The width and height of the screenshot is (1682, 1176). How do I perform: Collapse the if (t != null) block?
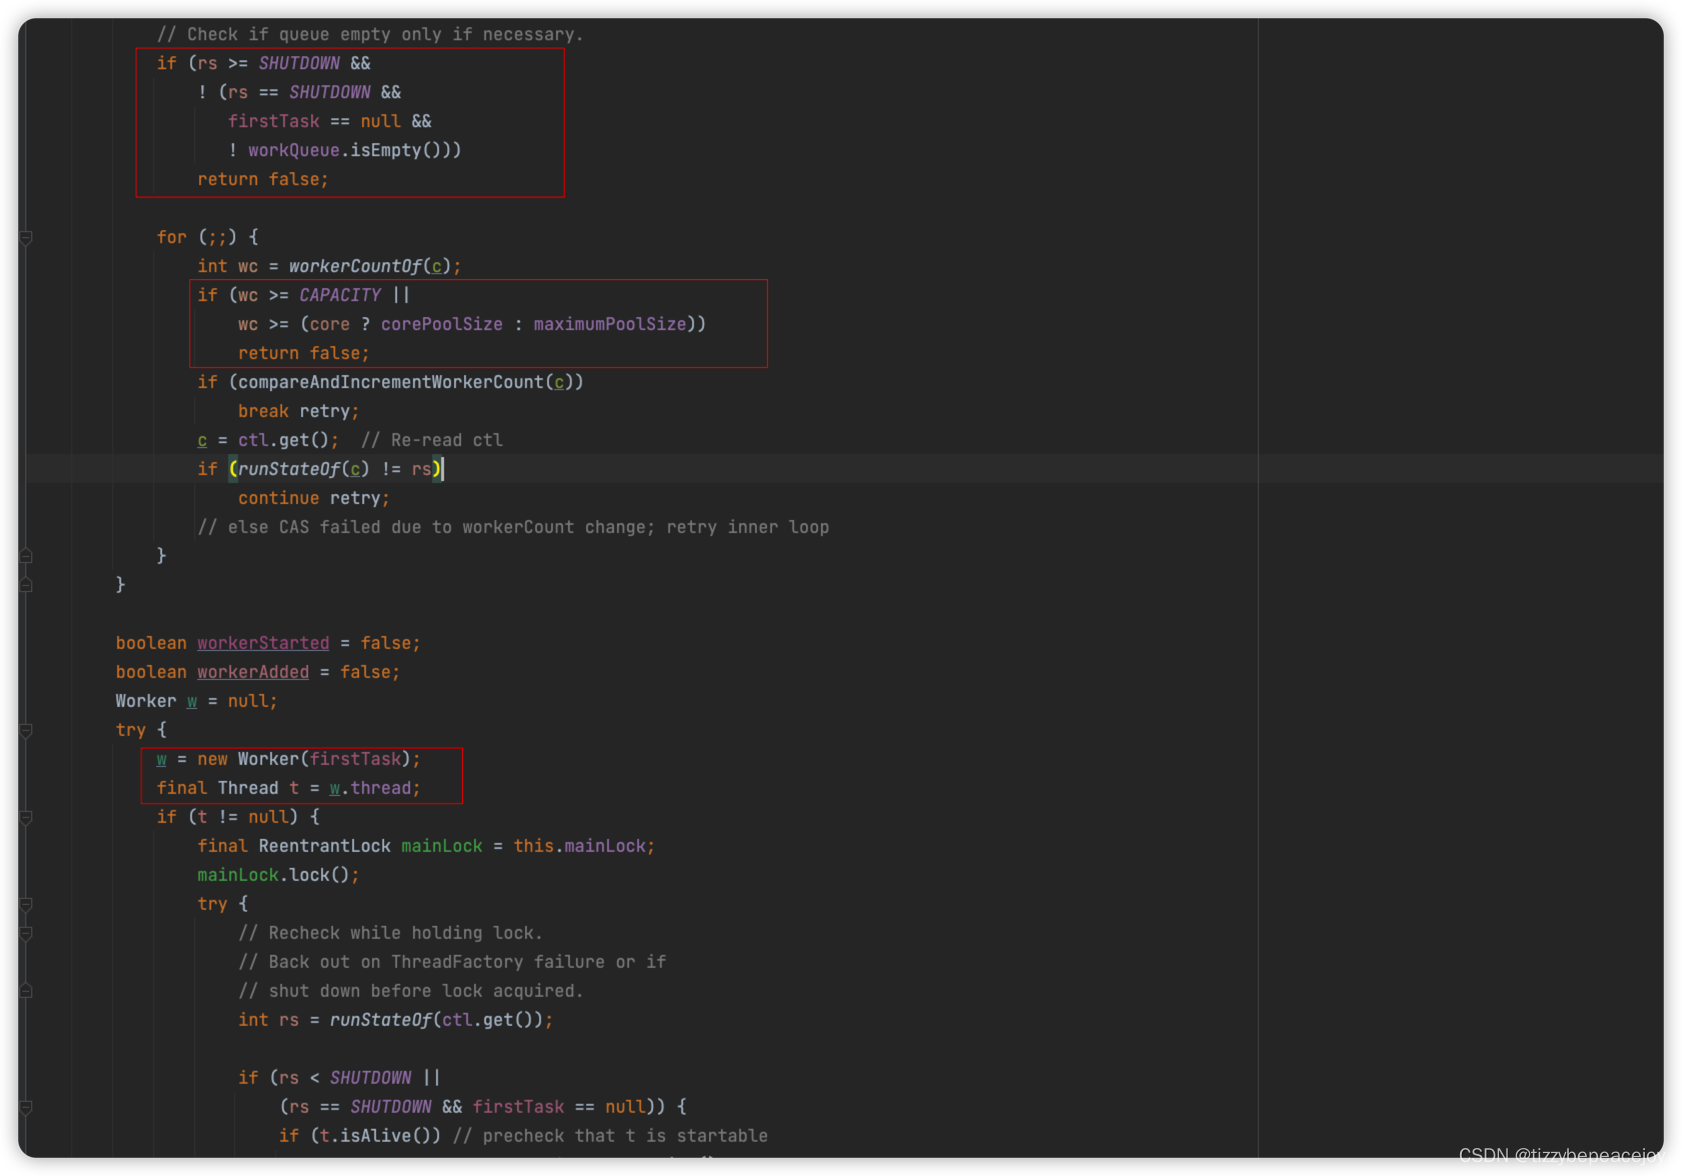(27, 818)
